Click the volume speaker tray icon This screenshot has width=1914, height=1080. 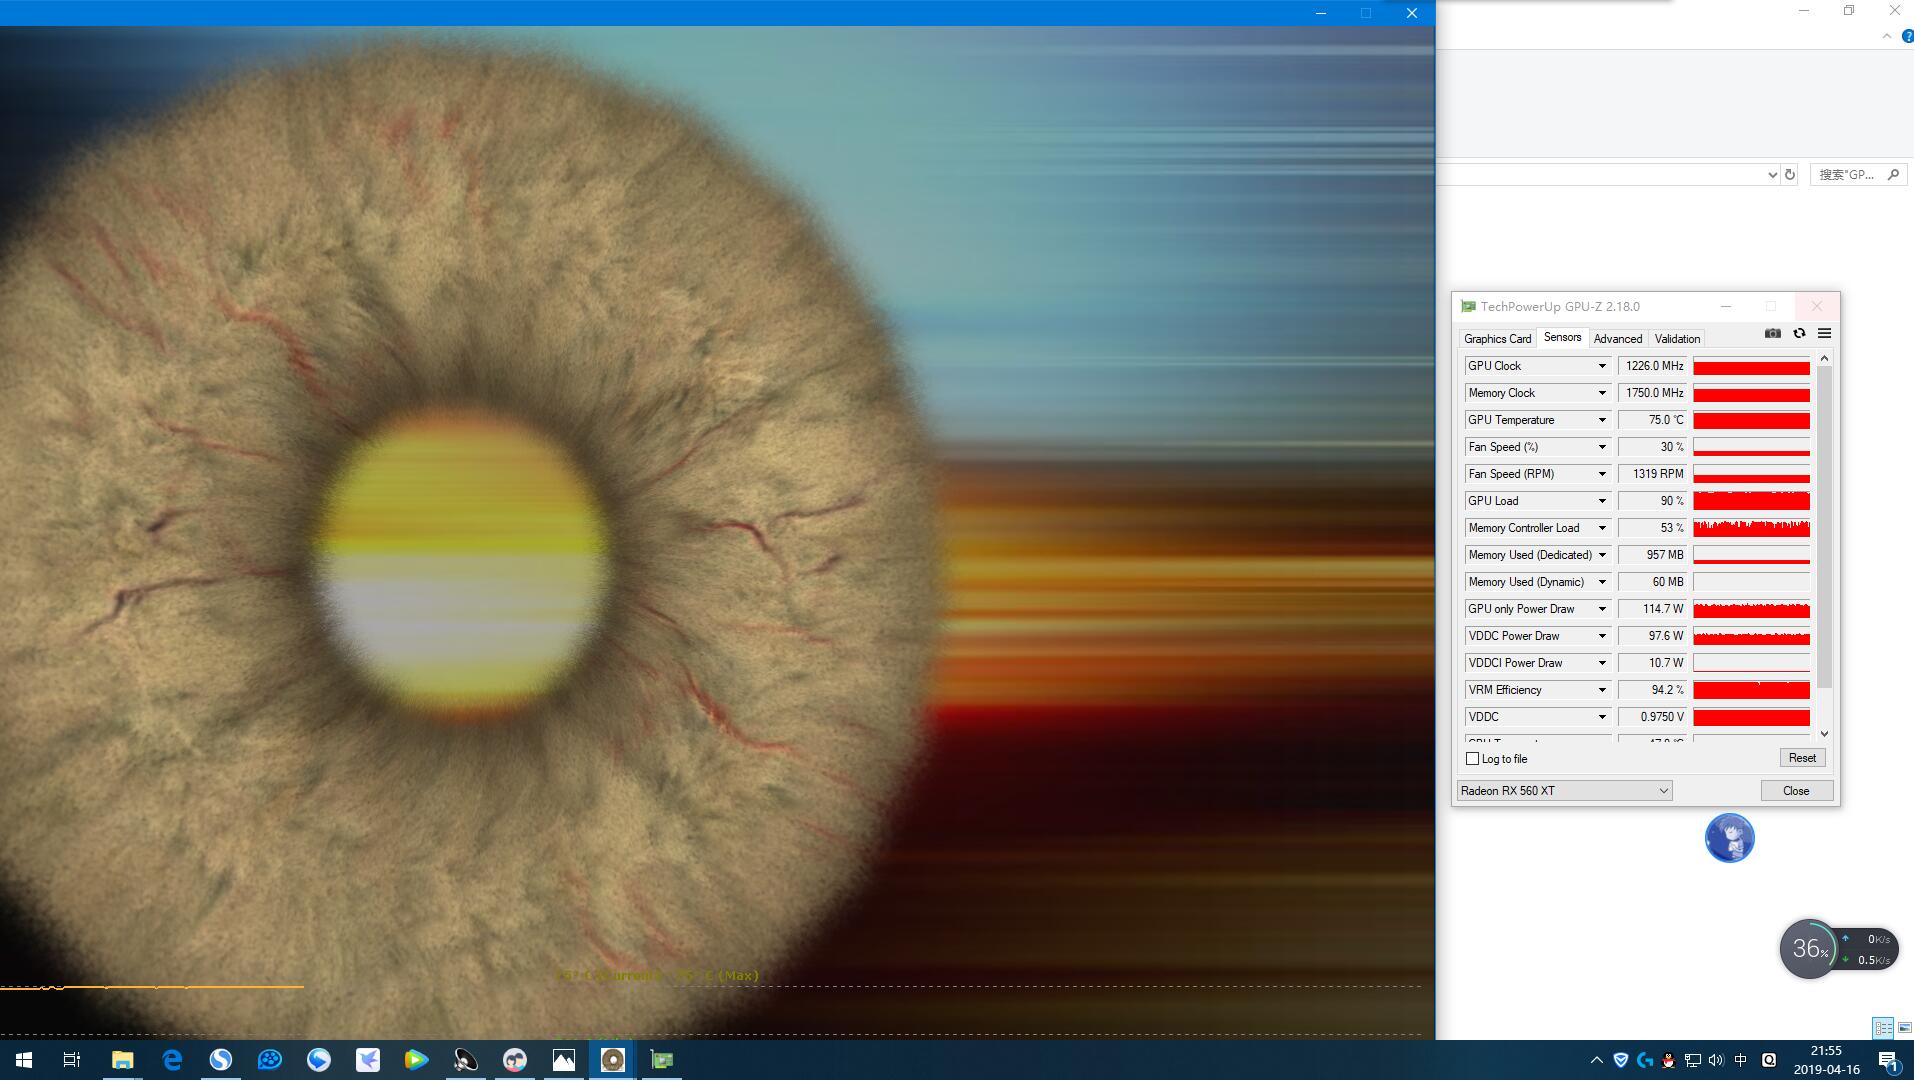[1716, 1060]
